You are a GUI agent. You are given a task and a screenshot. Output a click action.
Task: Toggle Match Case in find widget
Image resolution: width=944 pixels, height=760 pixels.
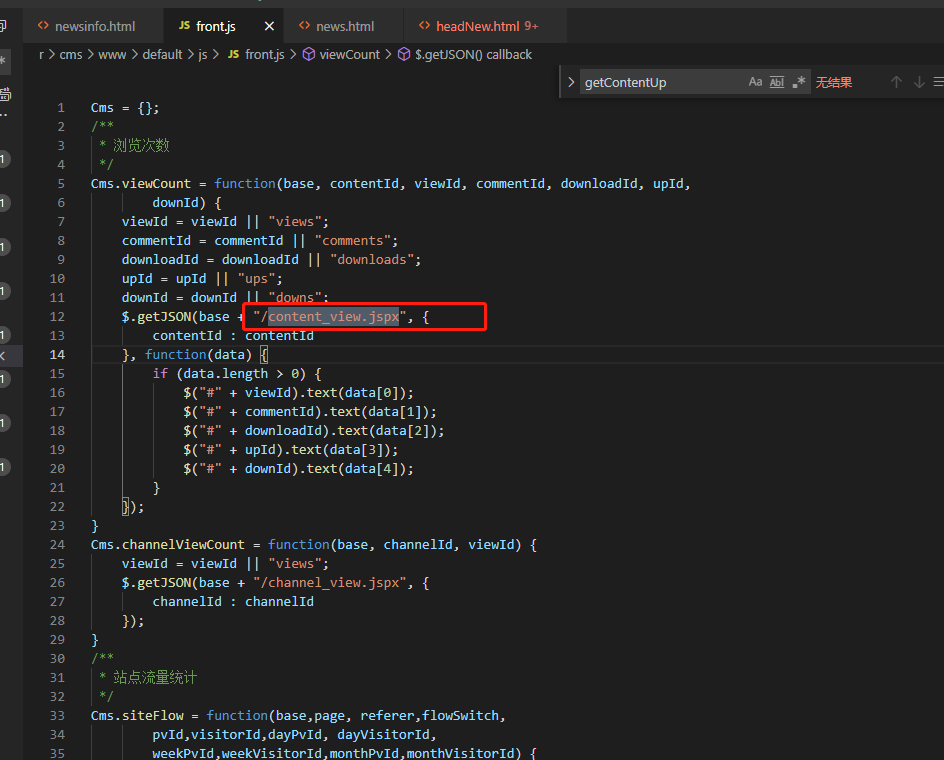coord(755,82)
